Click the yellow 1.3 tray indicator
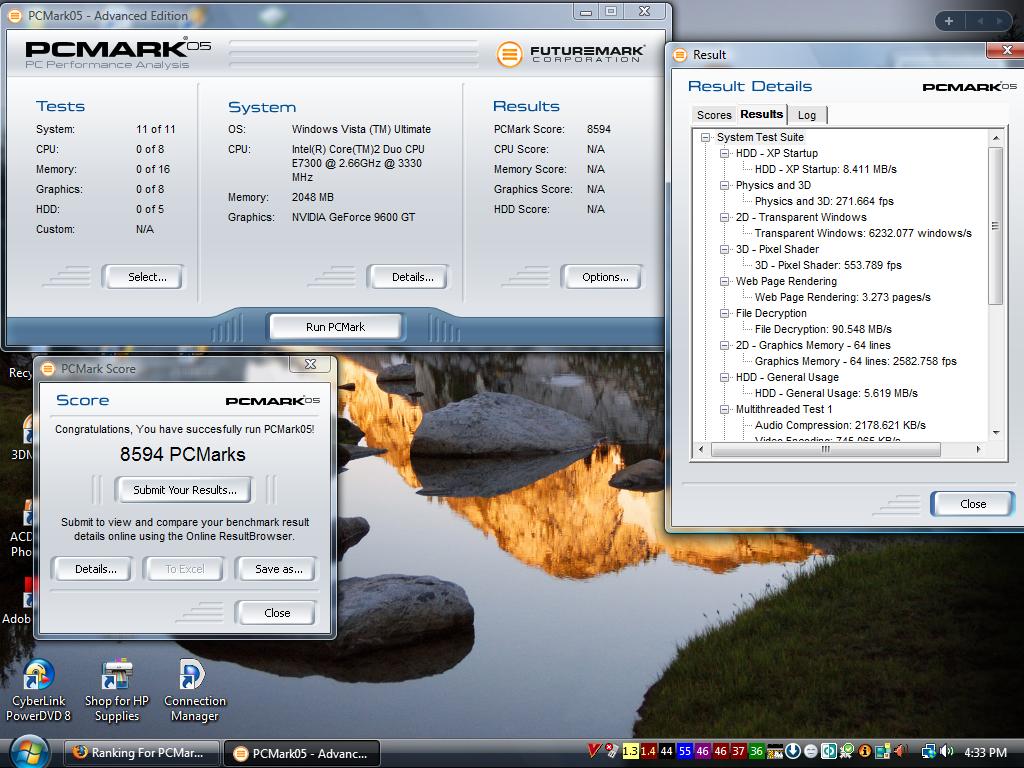 pos(630,751)
